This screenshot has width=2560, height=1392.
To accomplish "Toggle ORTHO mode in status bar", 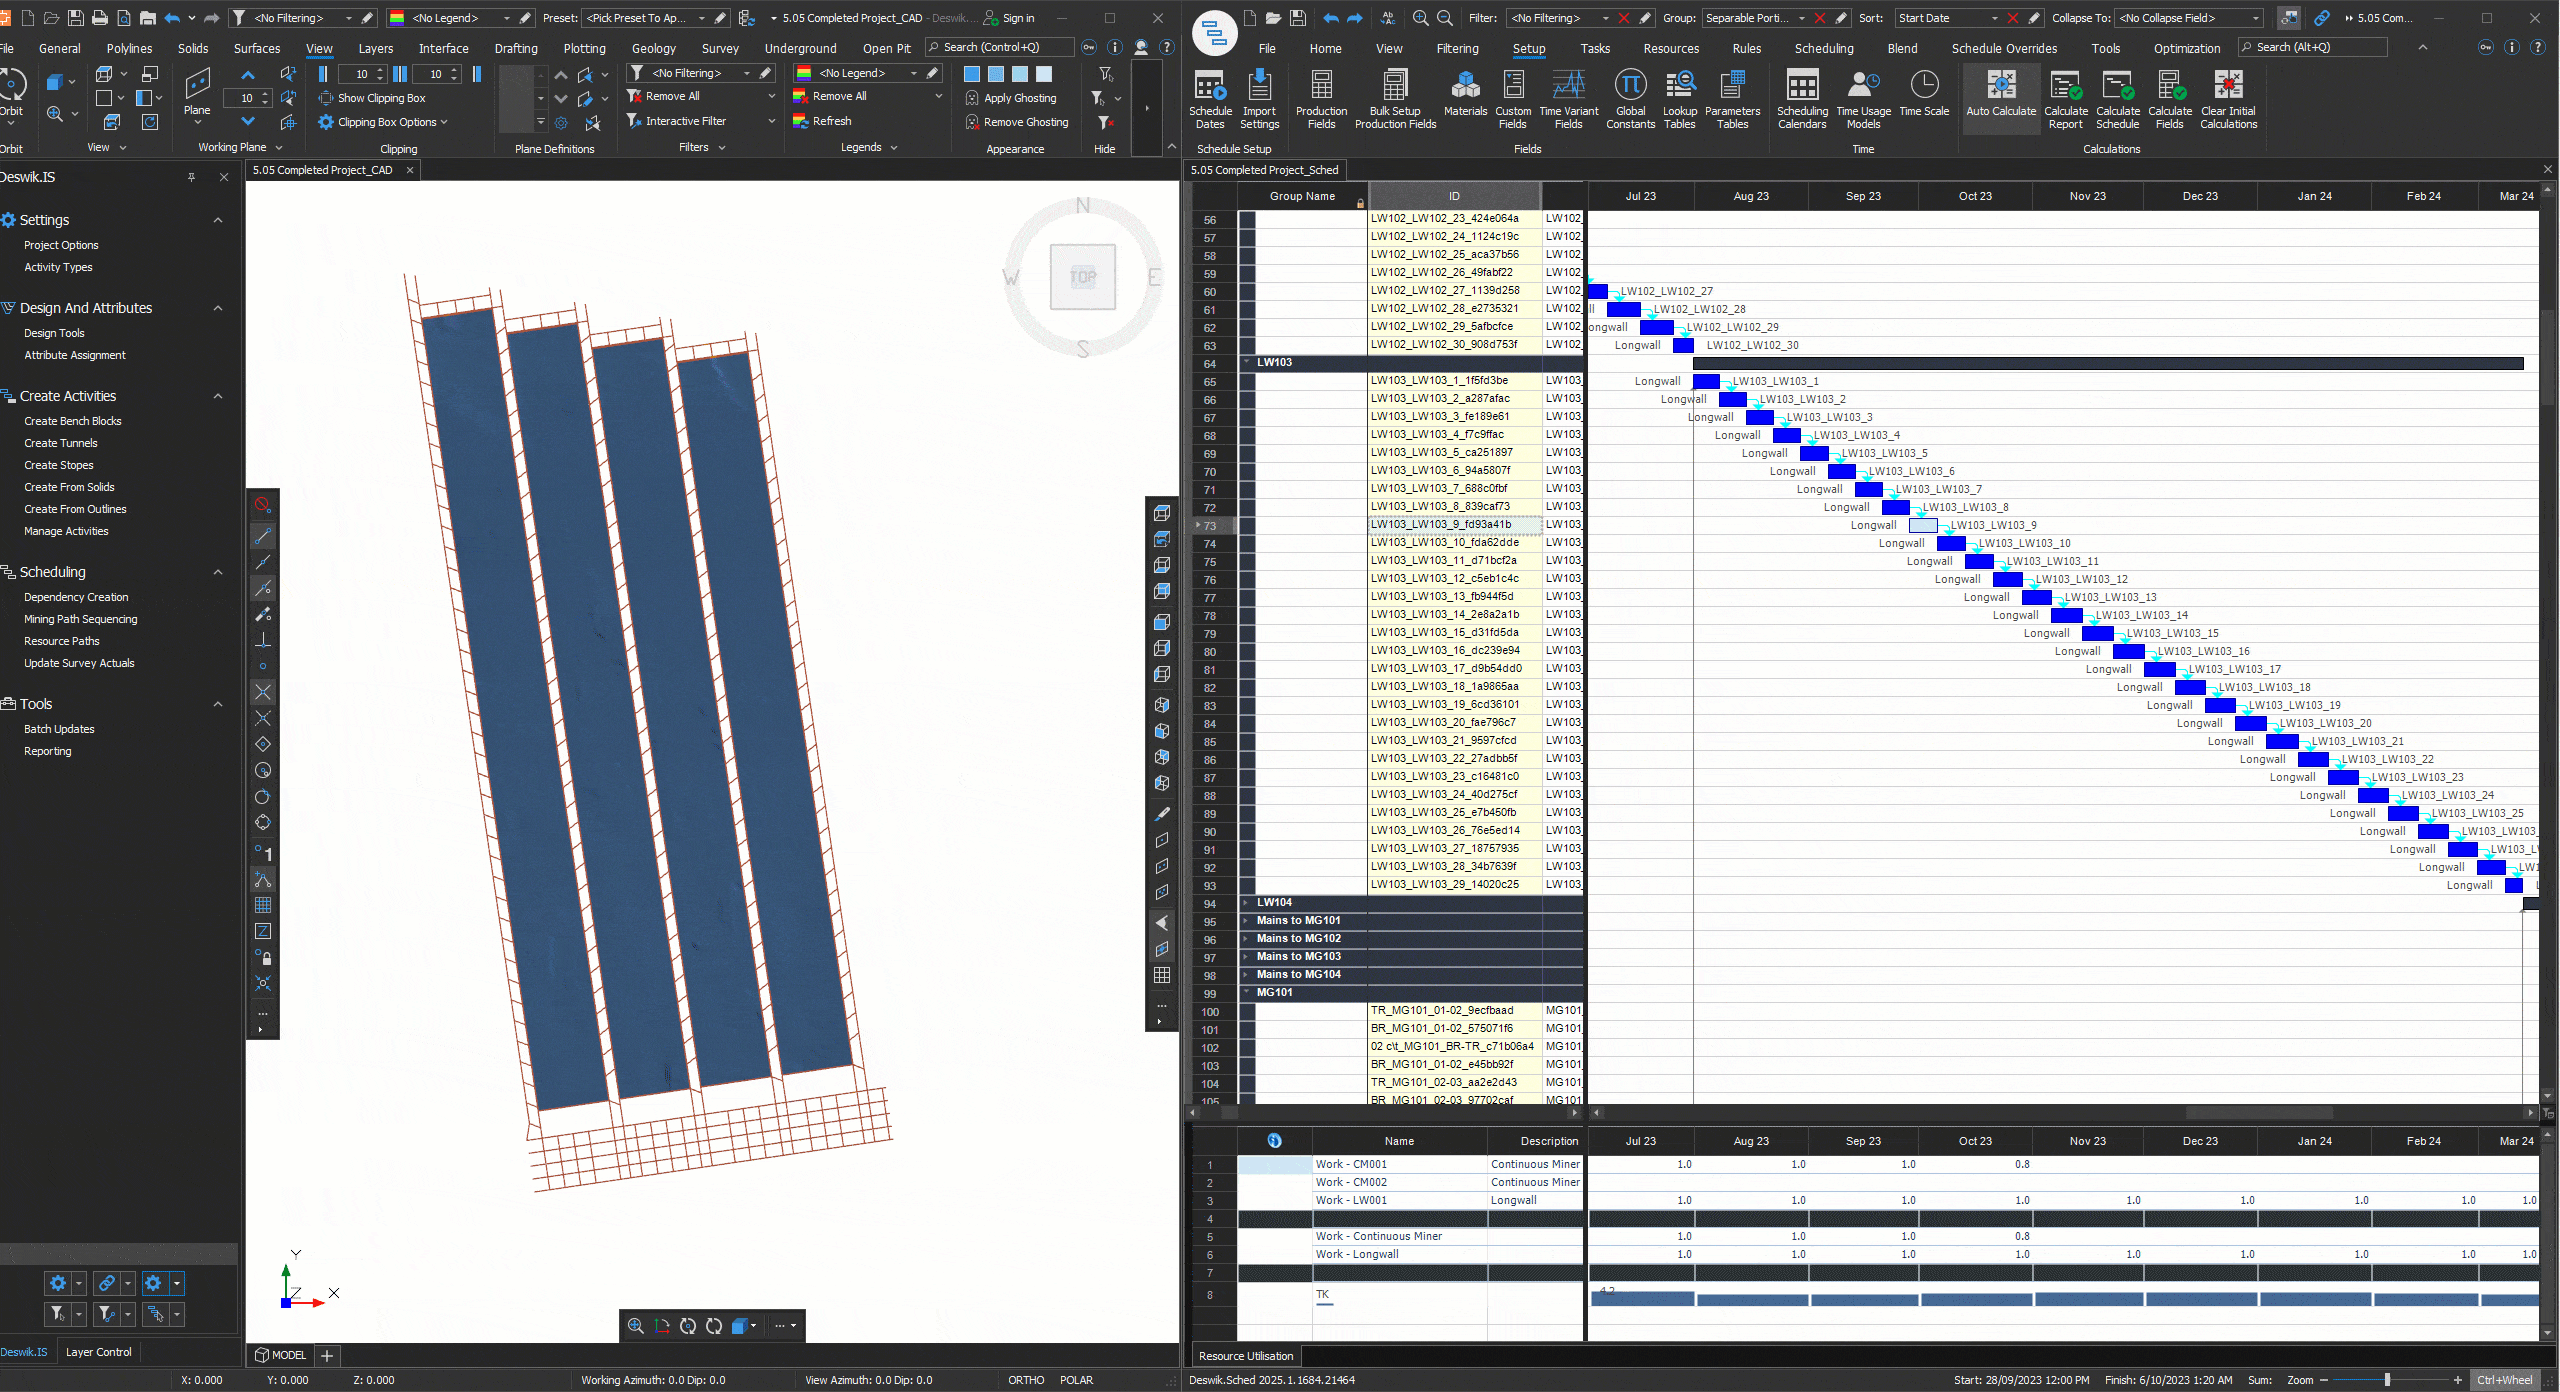I will (x=1026, y=1380).
